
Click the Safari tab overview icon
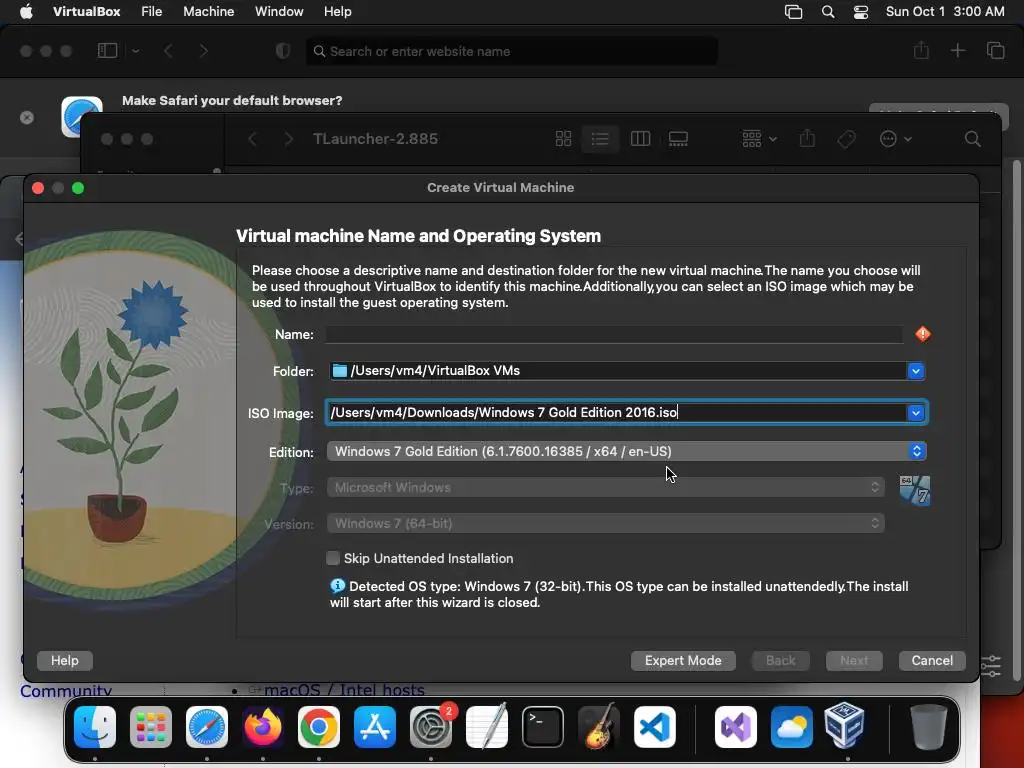tap(995, 50)
